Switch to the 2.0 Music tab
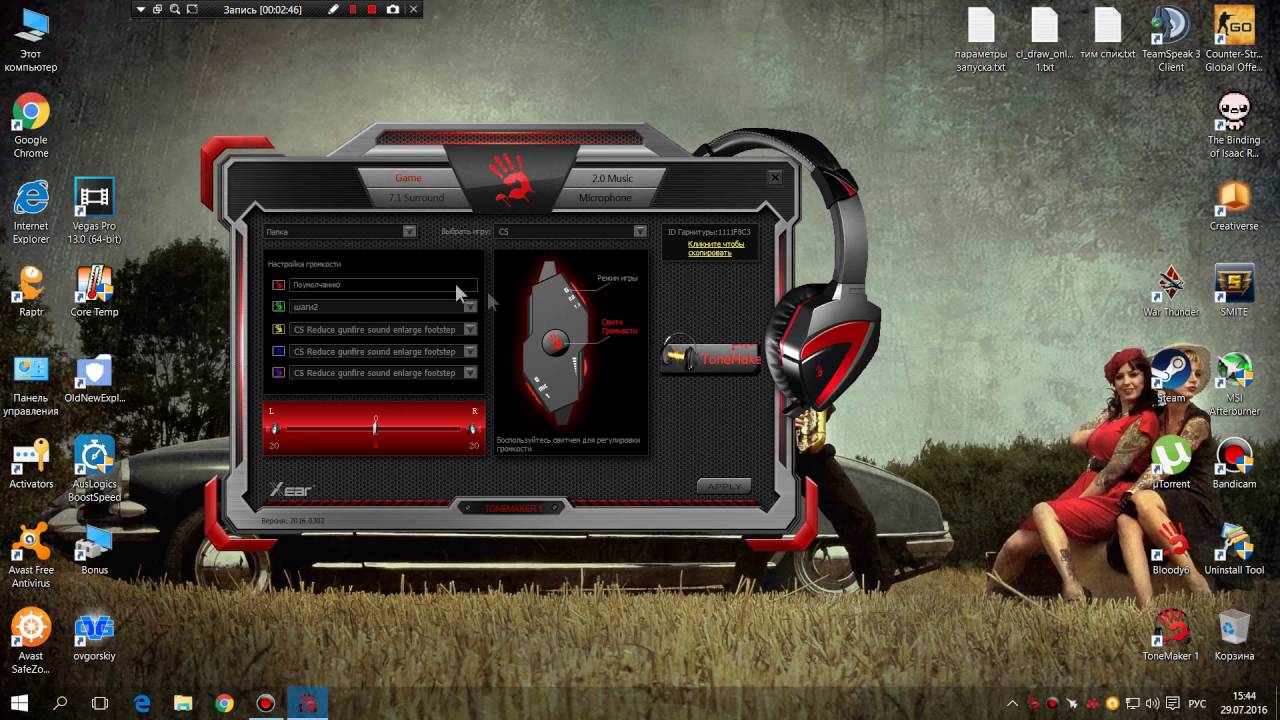 click(612, 178)
